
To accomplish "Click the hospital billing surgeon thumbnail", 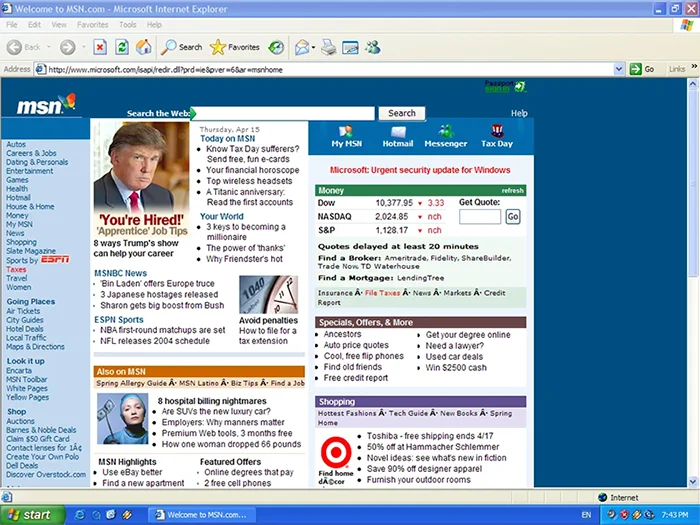I will point(122,419).
